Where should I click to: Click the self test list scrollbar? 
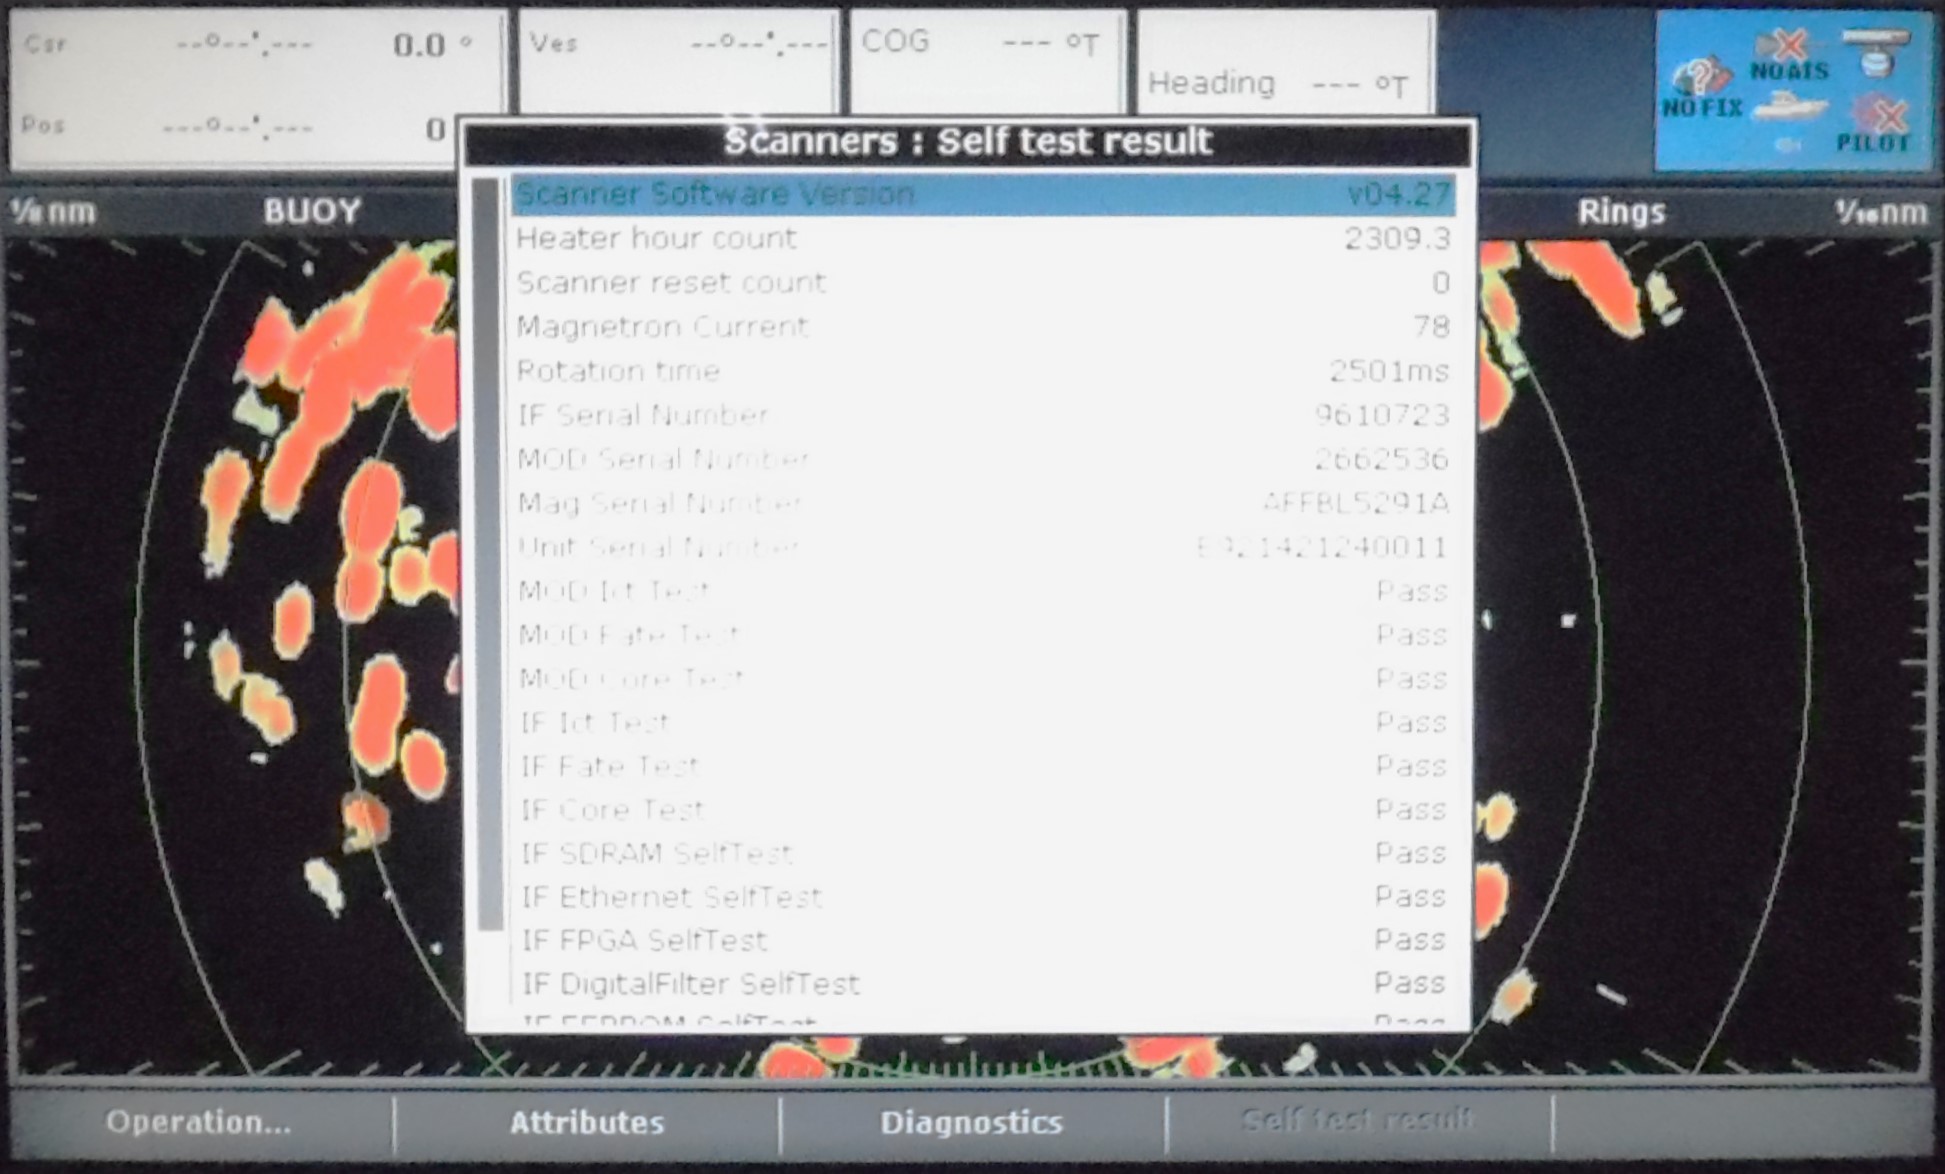pos(489,555)
